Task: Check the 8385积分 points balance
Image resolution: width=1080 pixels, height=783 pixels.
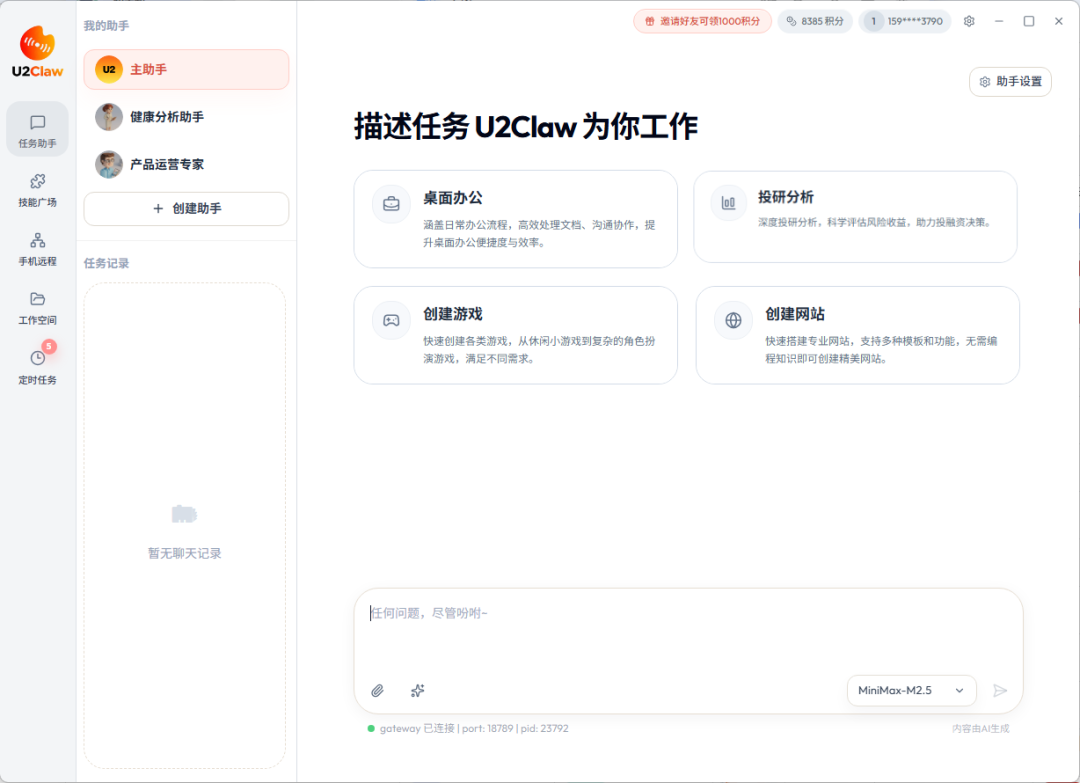Action: (x=815, y=20)
